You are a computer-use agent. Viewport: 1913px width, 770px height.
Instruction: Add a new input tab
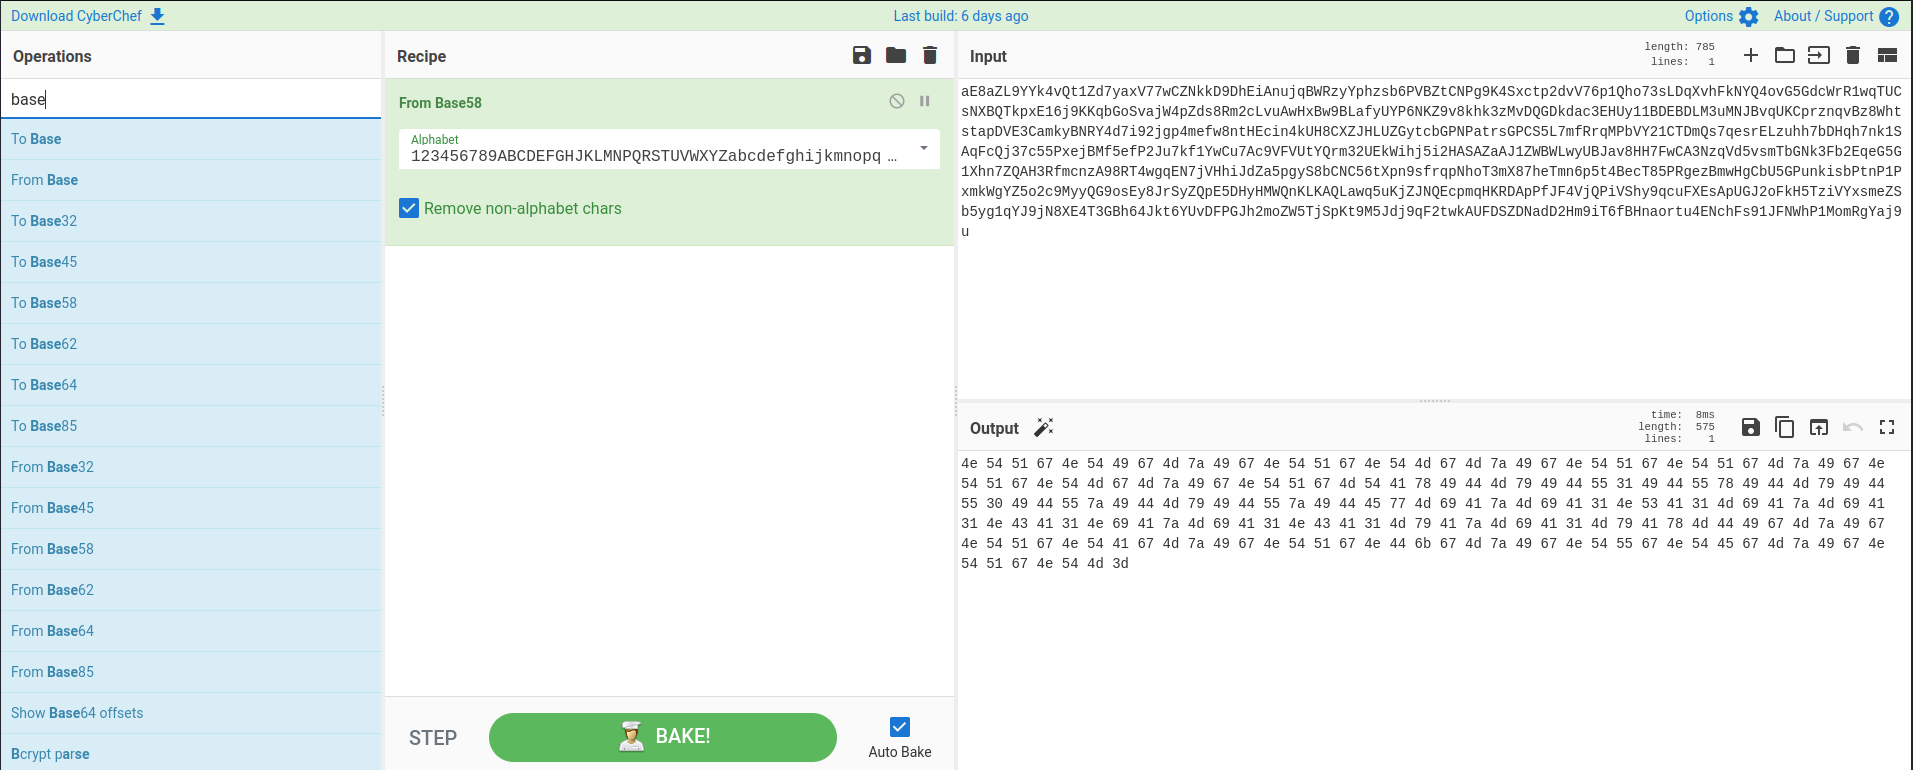pyautogui.click(x=1751, y=55)
